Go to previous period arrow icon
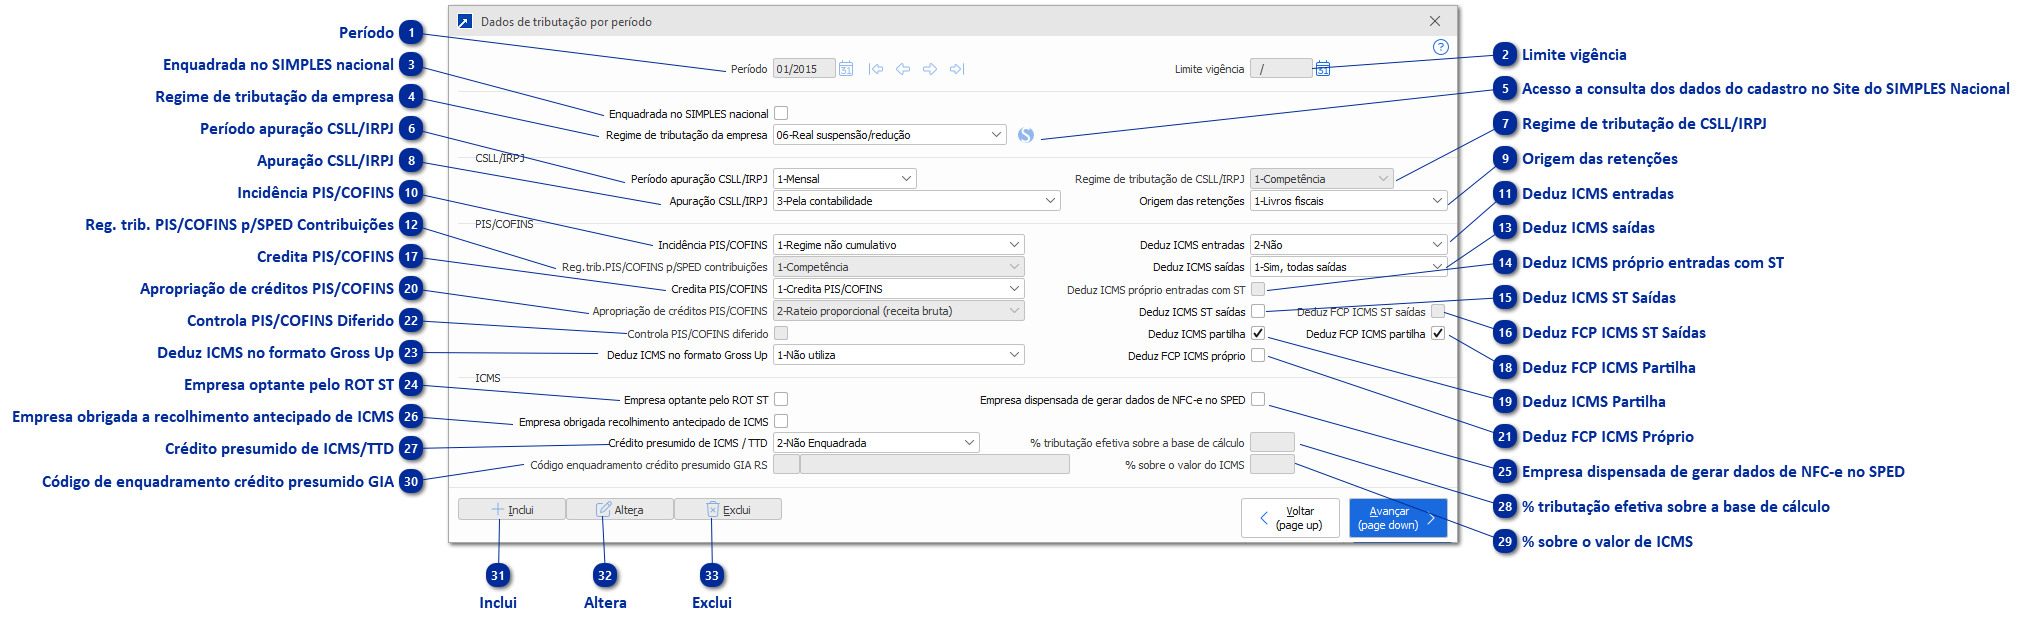 point(903,69)
